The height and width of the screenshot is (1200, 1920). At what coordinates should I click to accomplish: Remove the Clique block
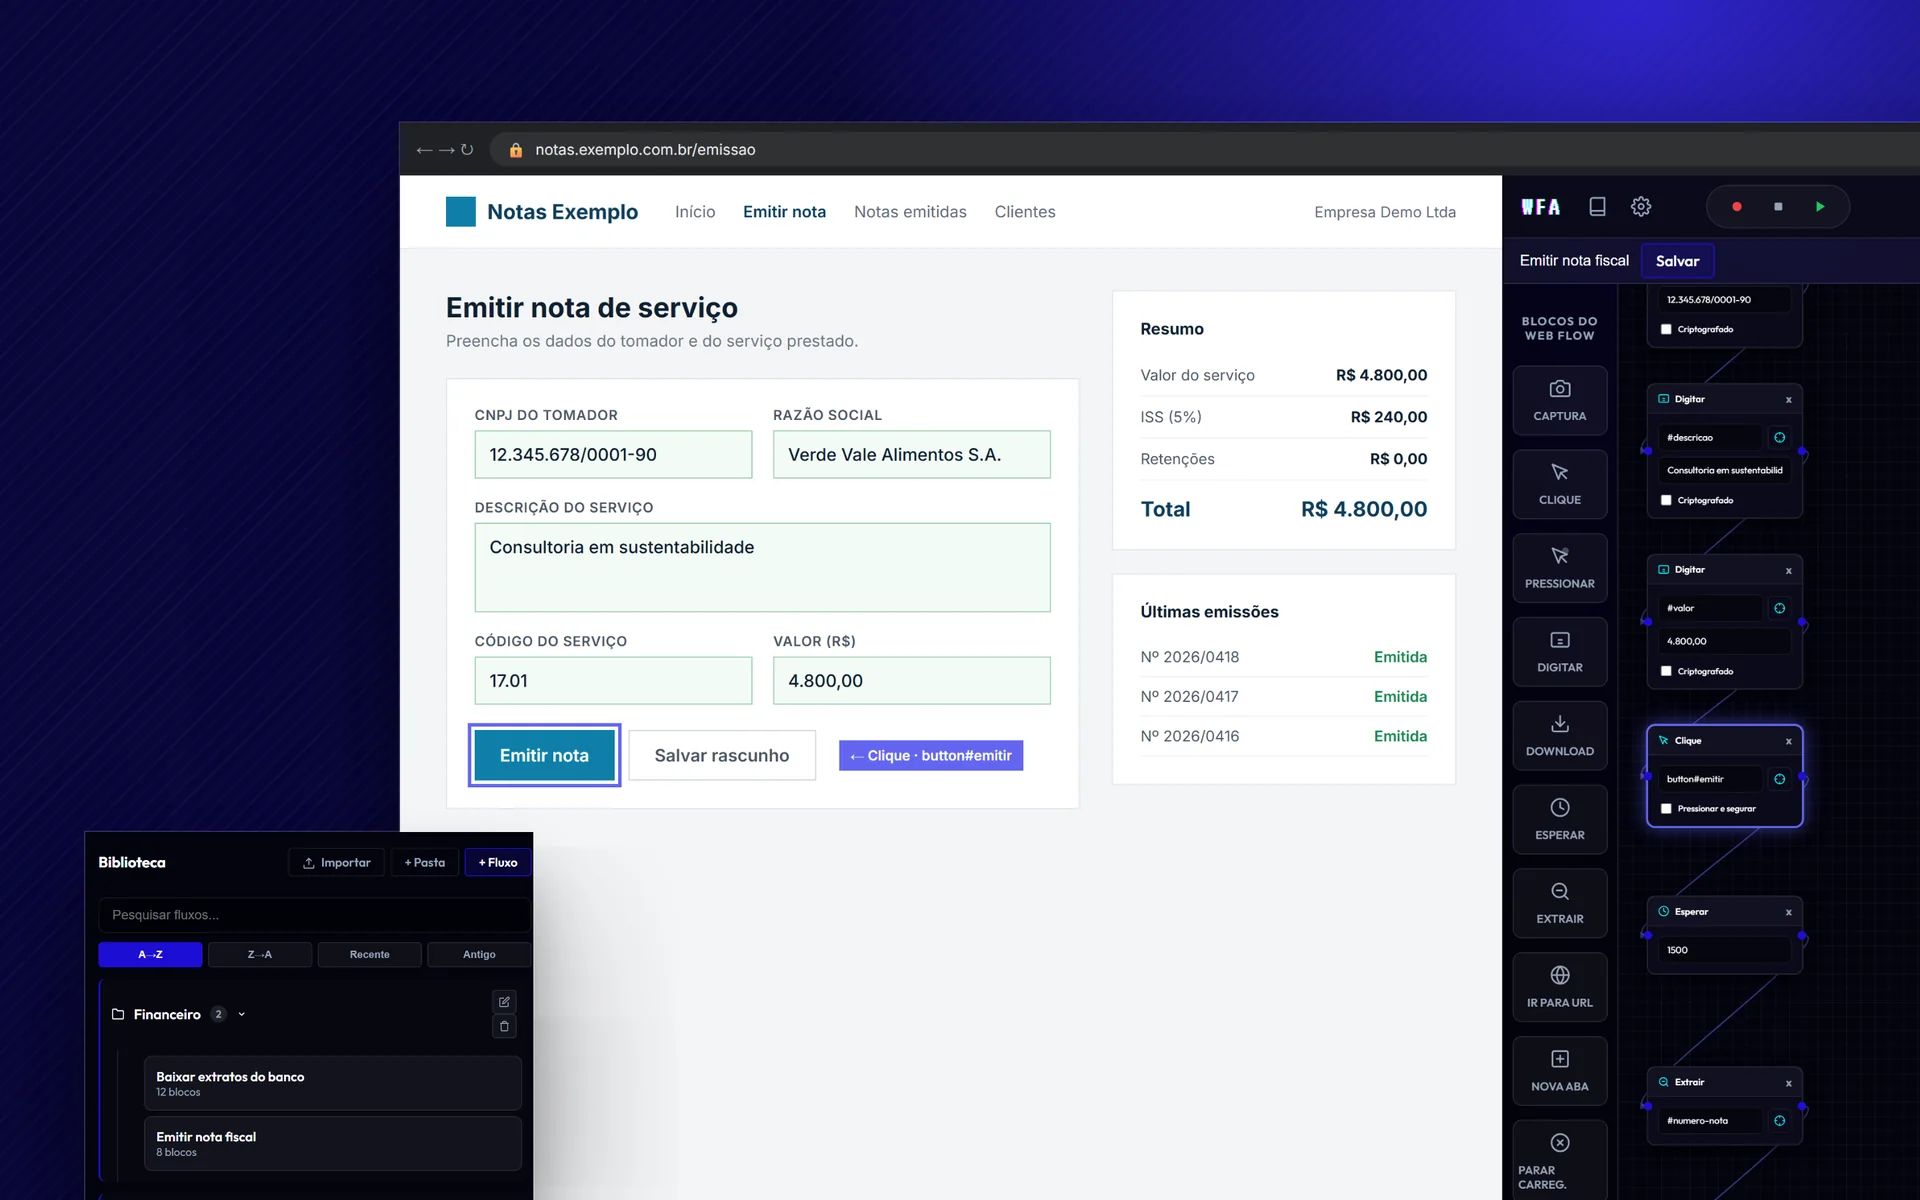(x=1788, y=742)
